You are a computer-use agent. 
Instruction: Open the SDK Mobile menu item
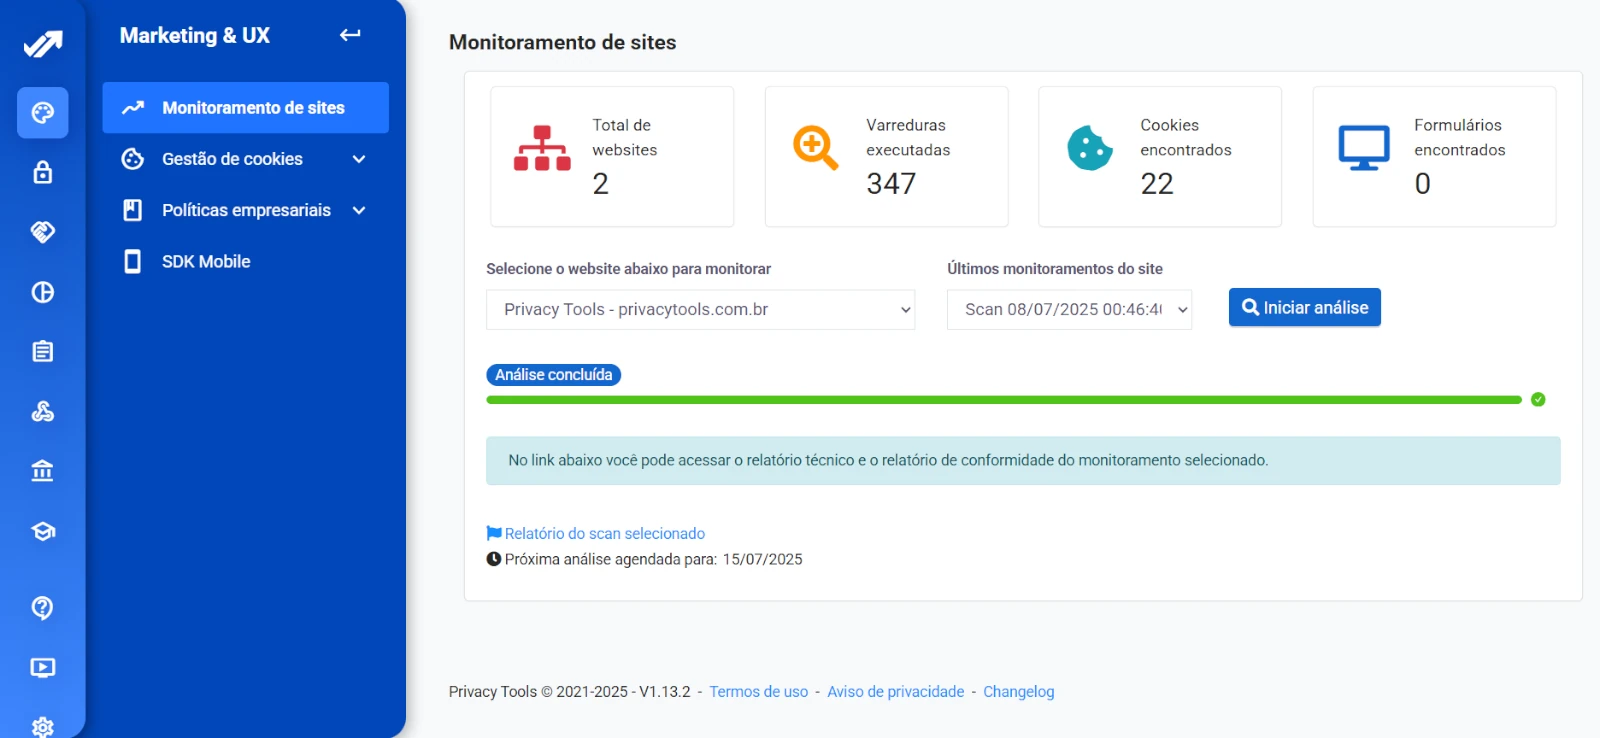tap(206, 262)
